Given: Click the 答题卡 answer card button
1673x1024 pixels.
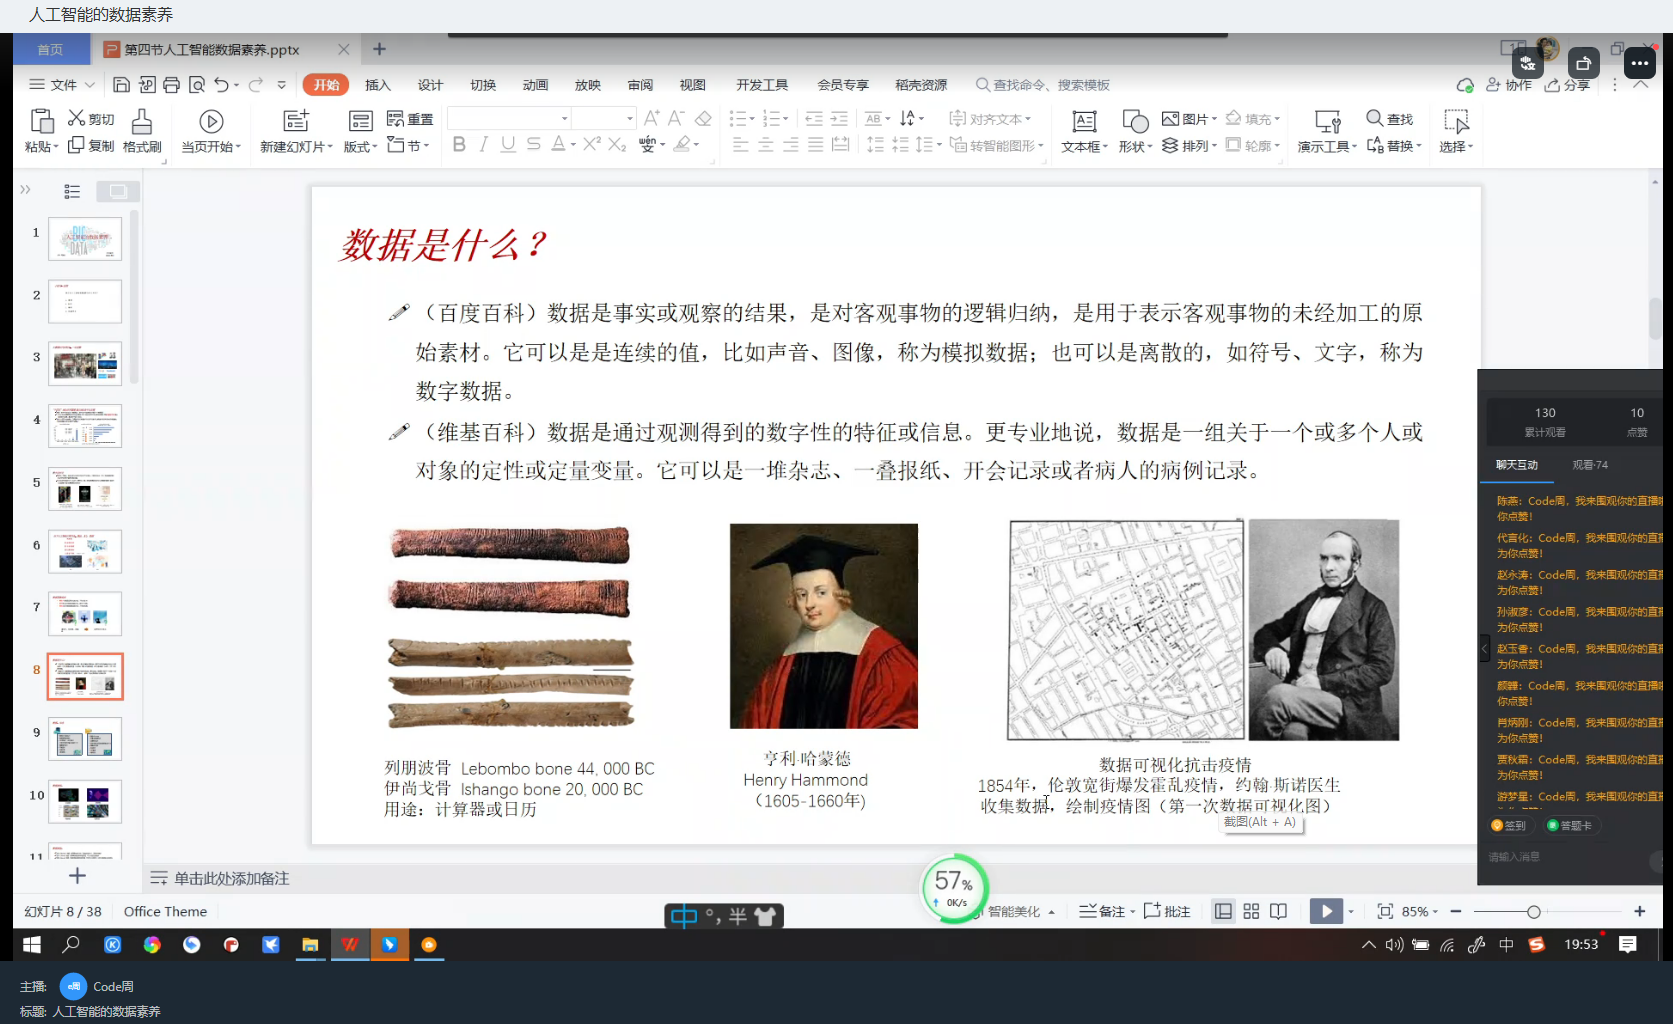Looking at the screenshot, I should coord(1570,825).
